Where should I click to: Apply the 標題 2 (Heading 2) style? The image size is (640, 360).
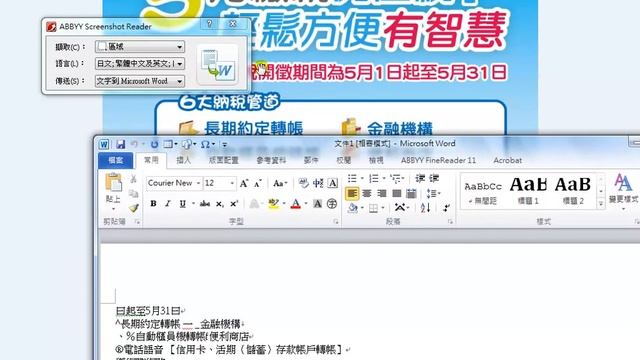(573, 192)
